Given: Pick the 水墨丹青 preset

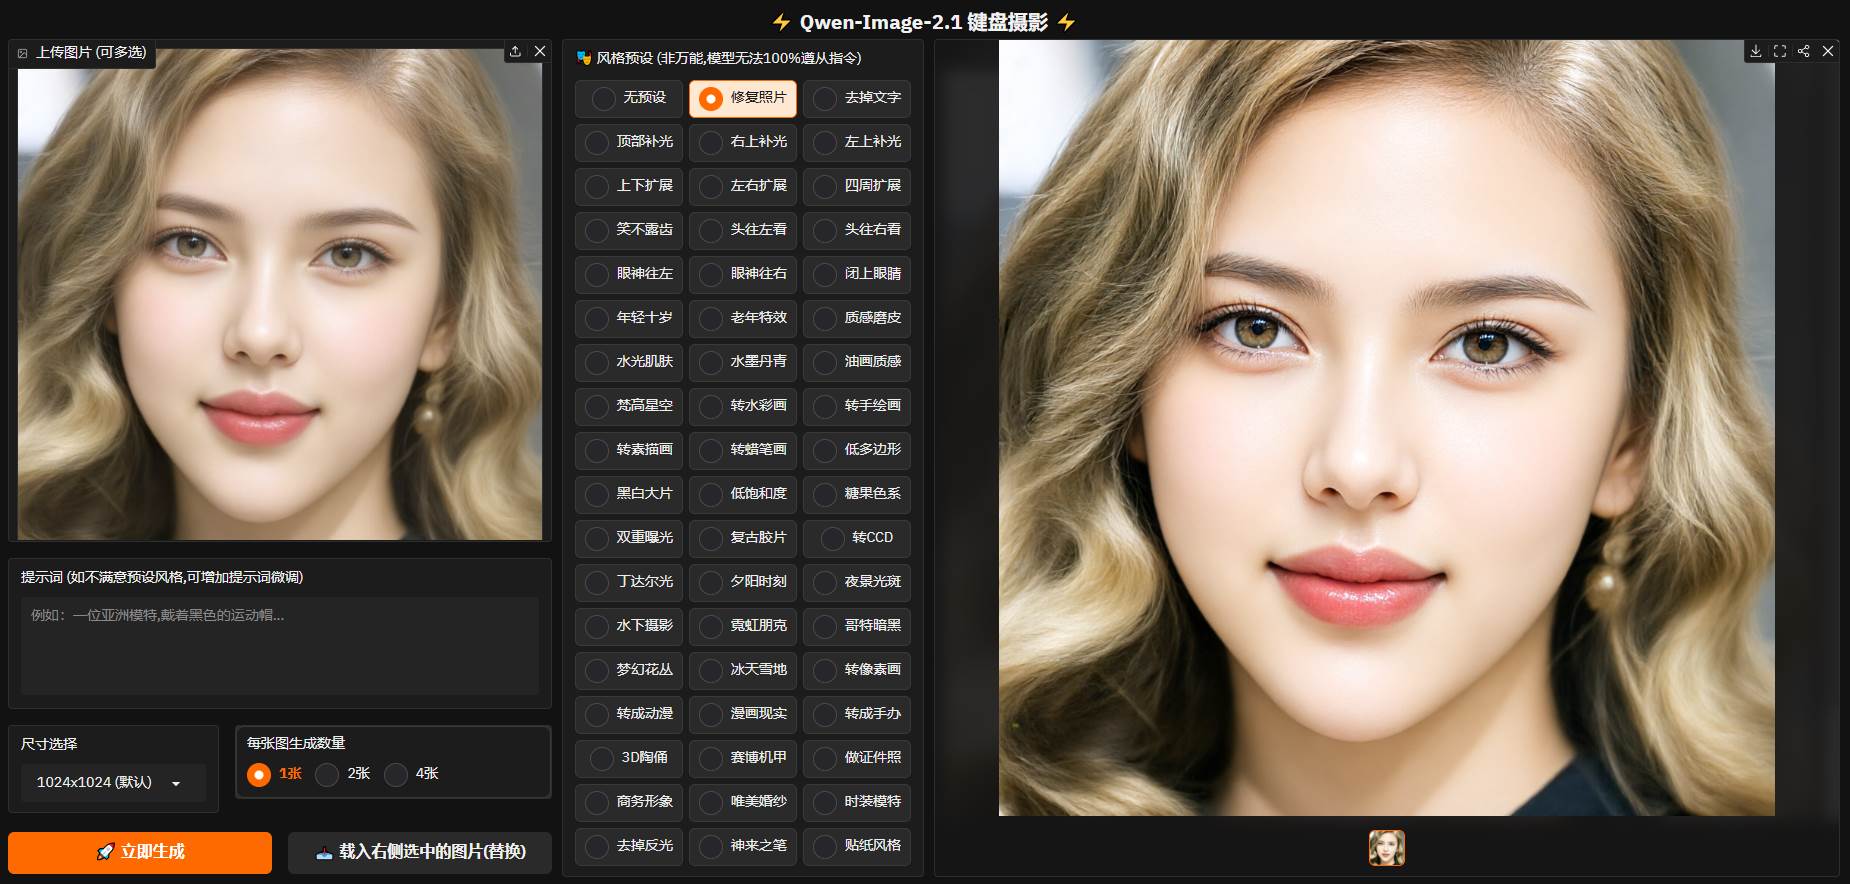Looking at the screenshot, I should [743, 362].
